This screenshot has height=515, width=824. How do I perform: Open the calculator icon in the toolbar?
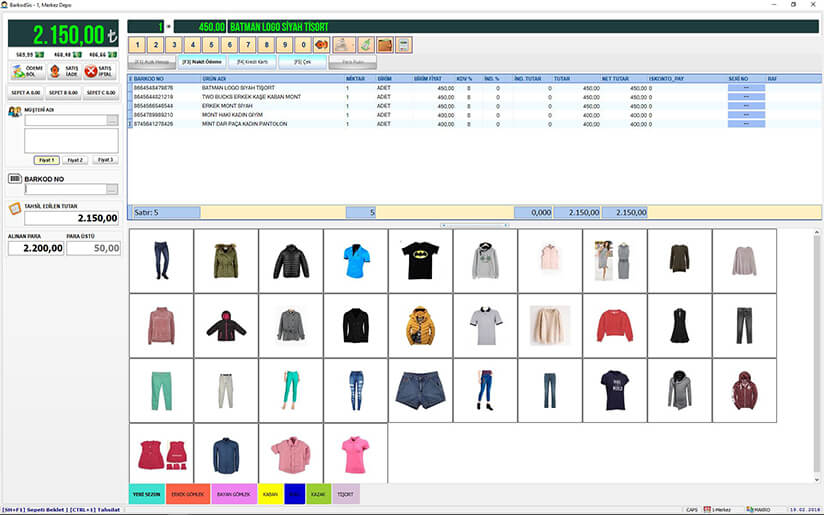pyautogui.click(x=403, y=45)
